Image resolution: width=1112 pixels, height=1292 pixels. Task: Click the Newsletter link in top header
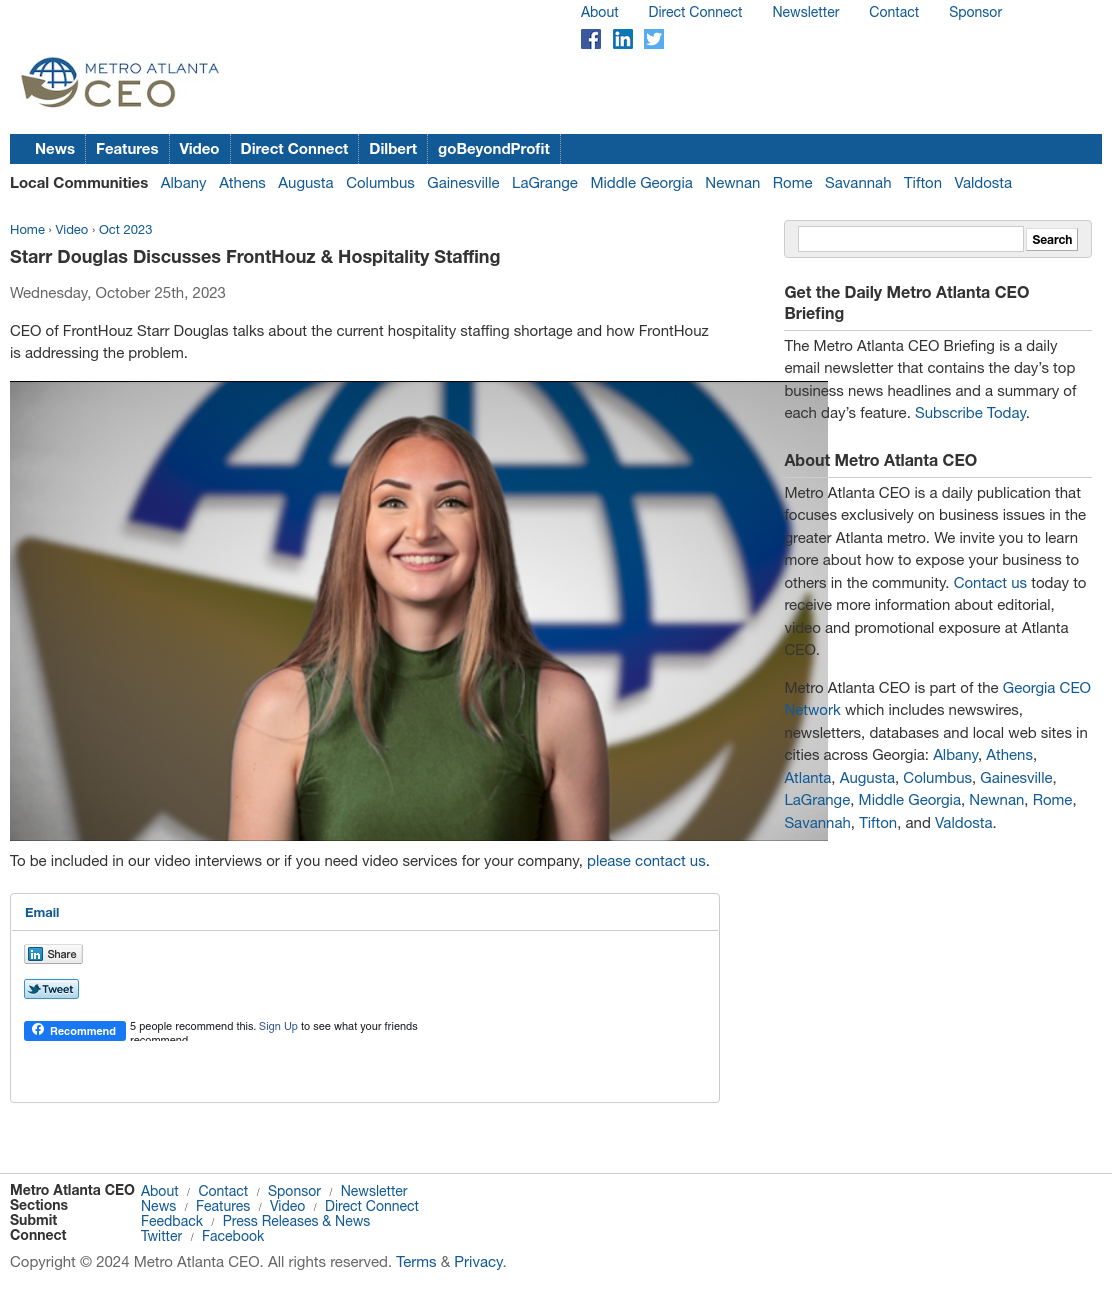[806, 12]
